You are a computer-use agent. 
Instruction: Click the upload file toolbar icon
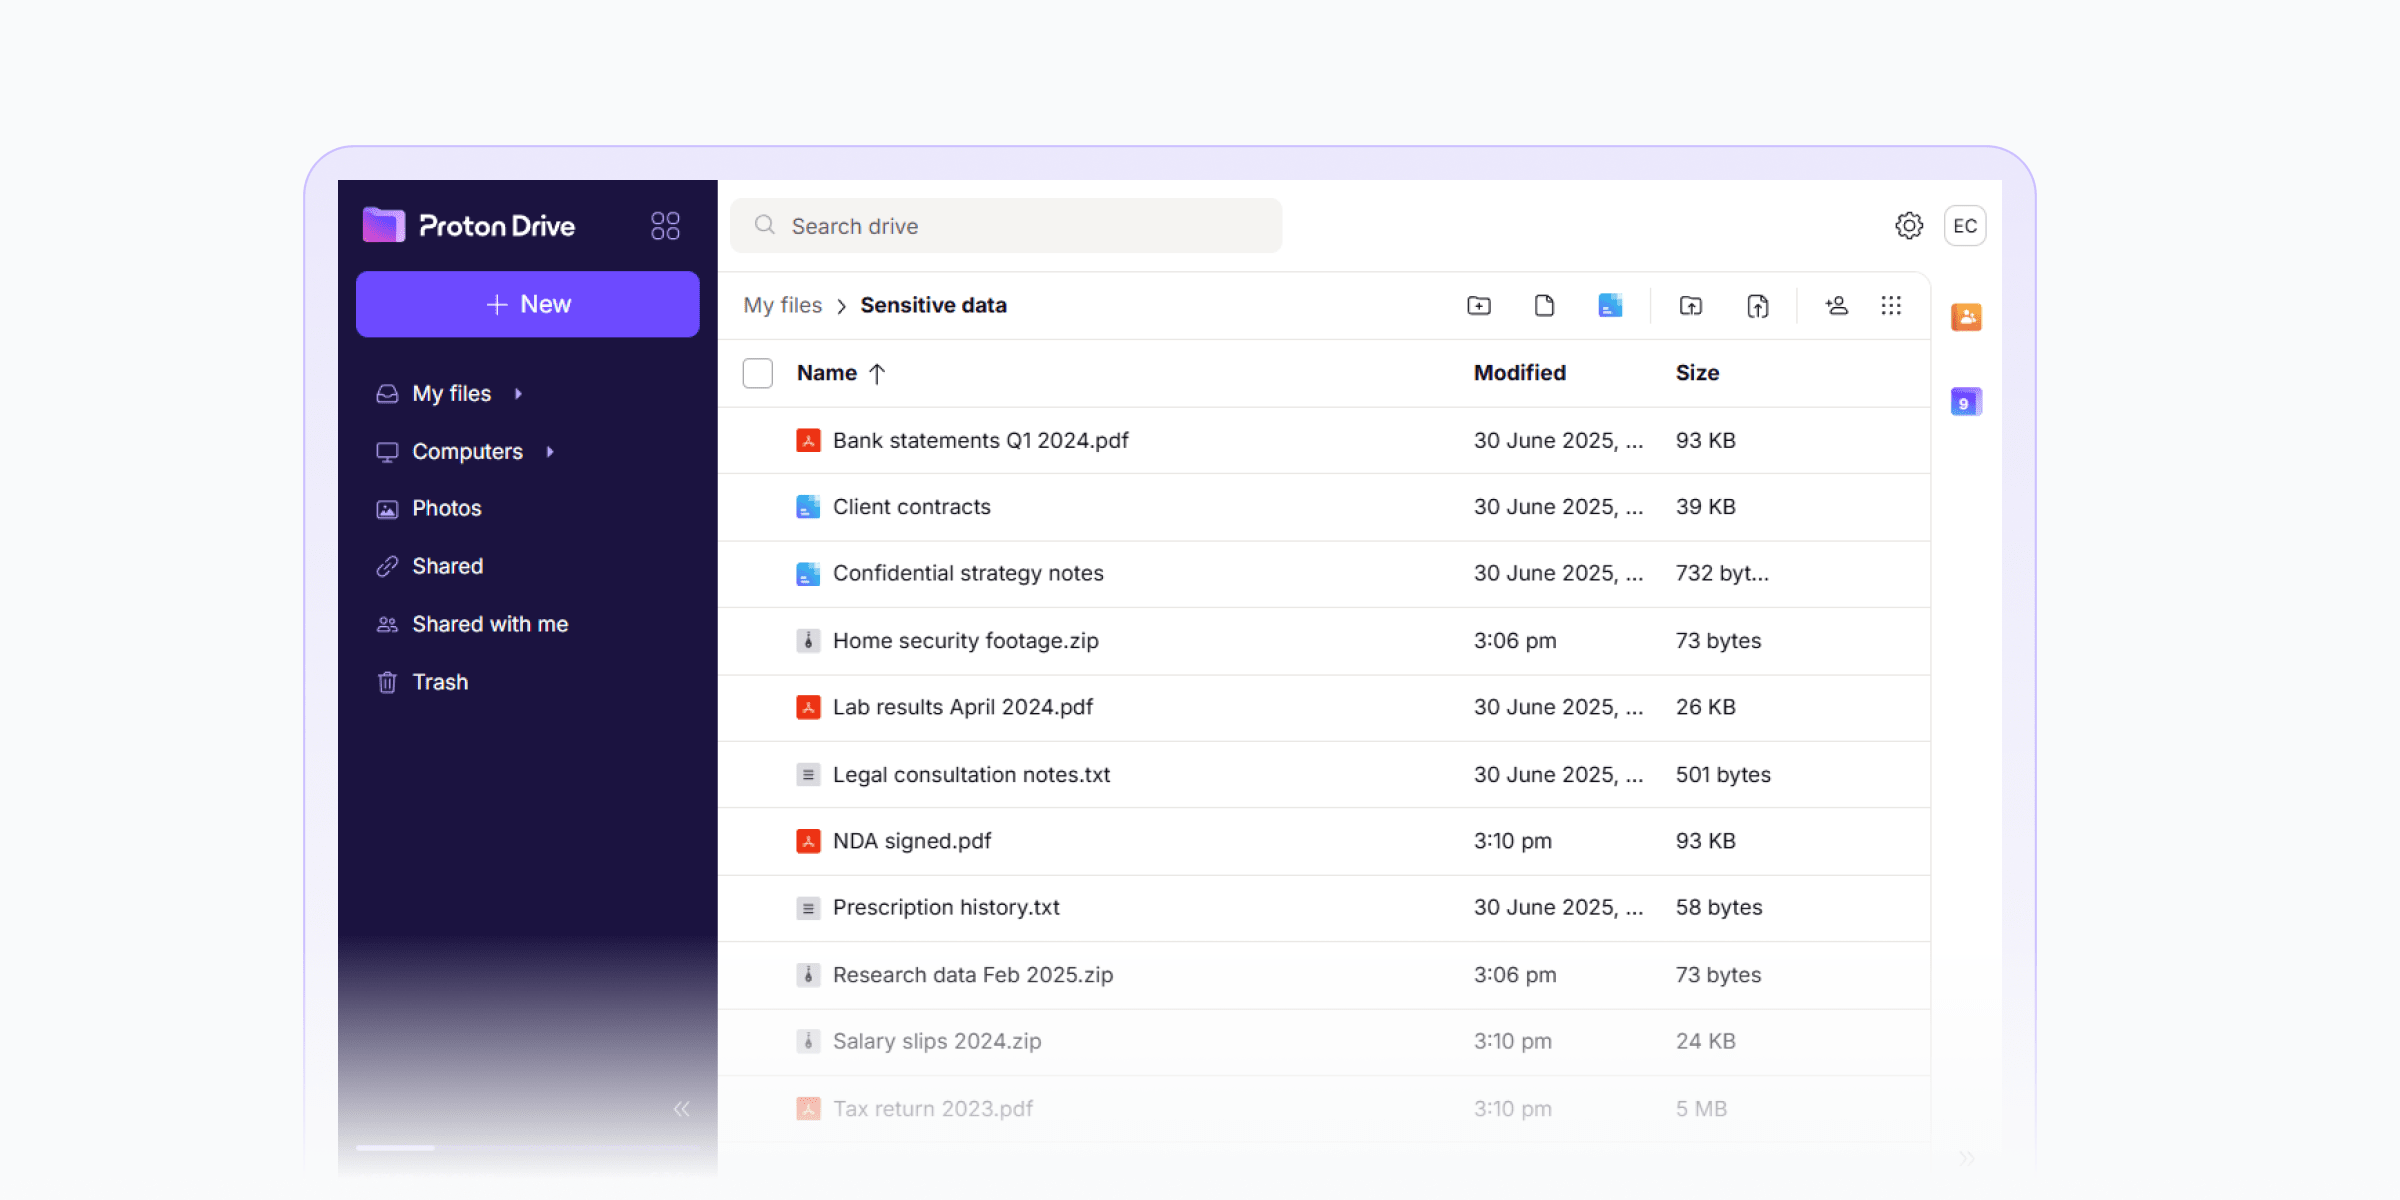coord(1757,306)
